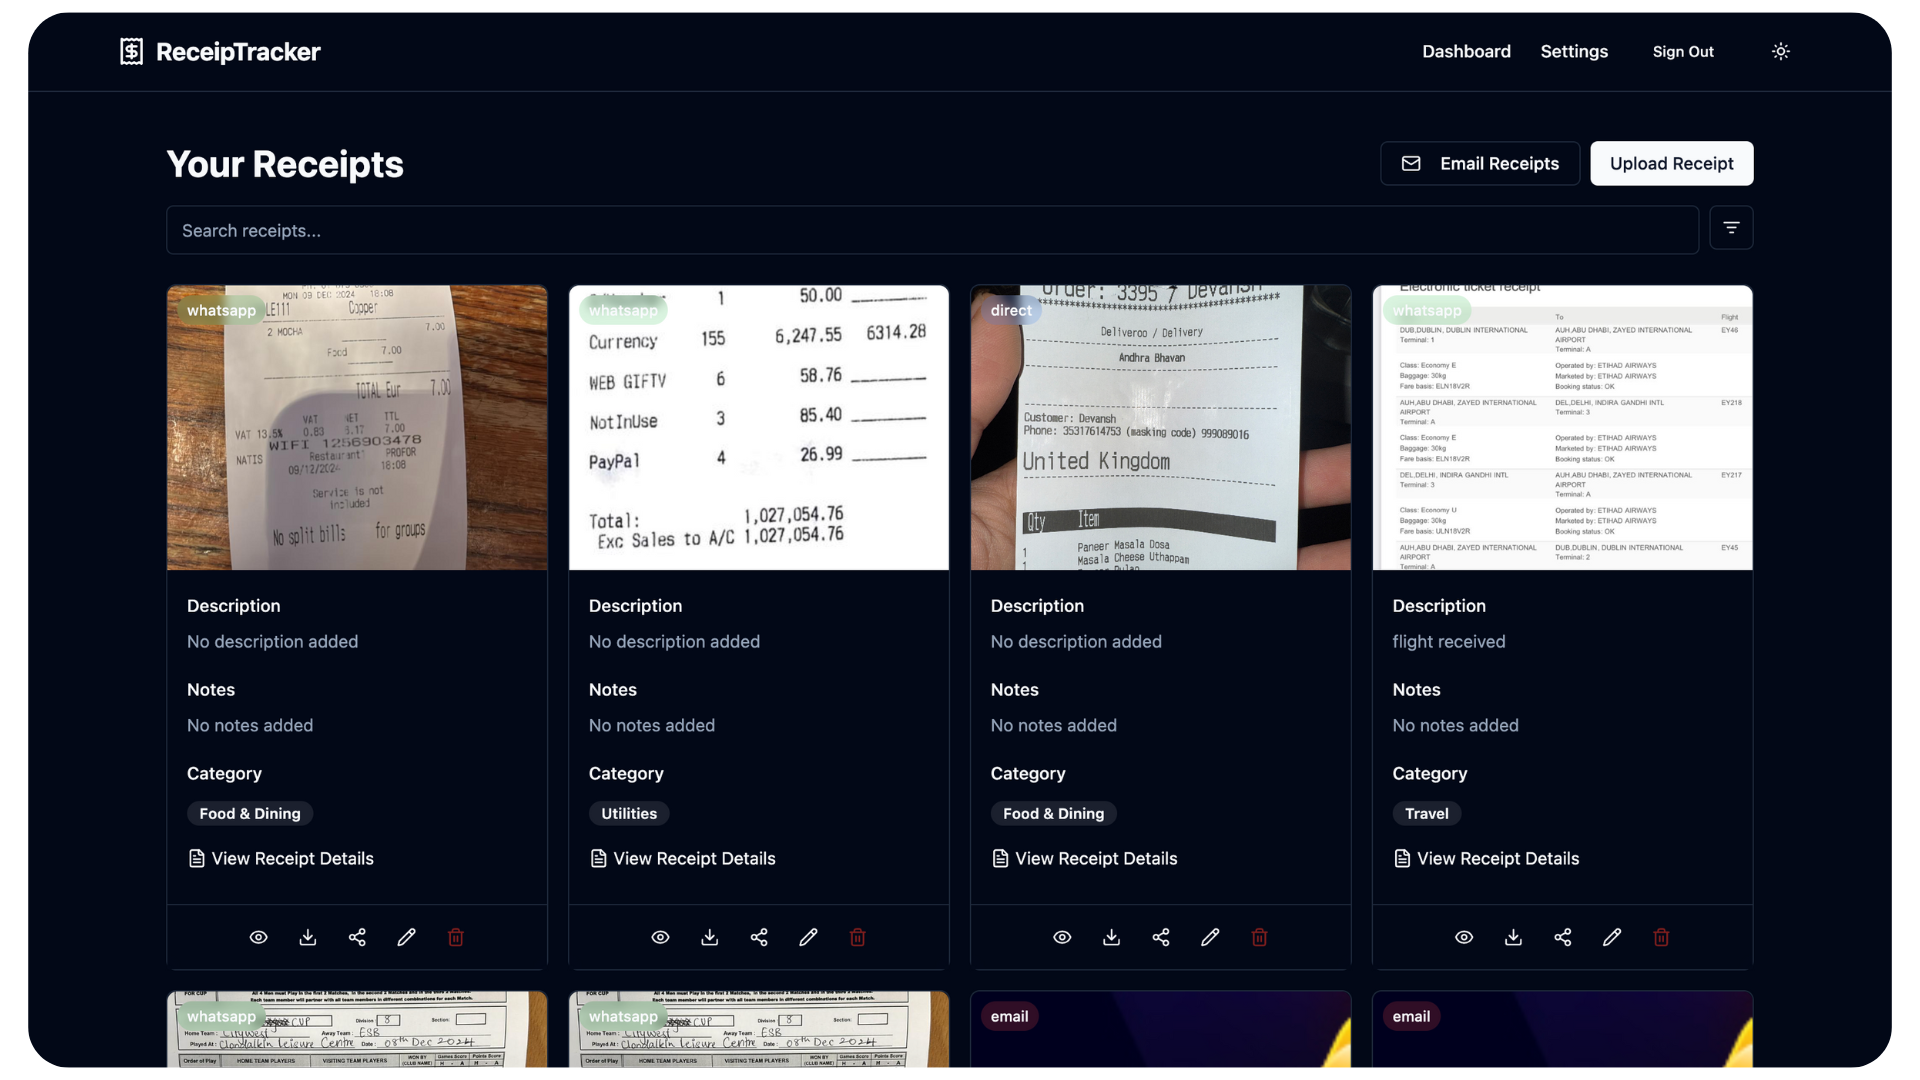
Task: Click the Food & Dining tag on Deliveroo card
Action: [x=1054, y=813]
